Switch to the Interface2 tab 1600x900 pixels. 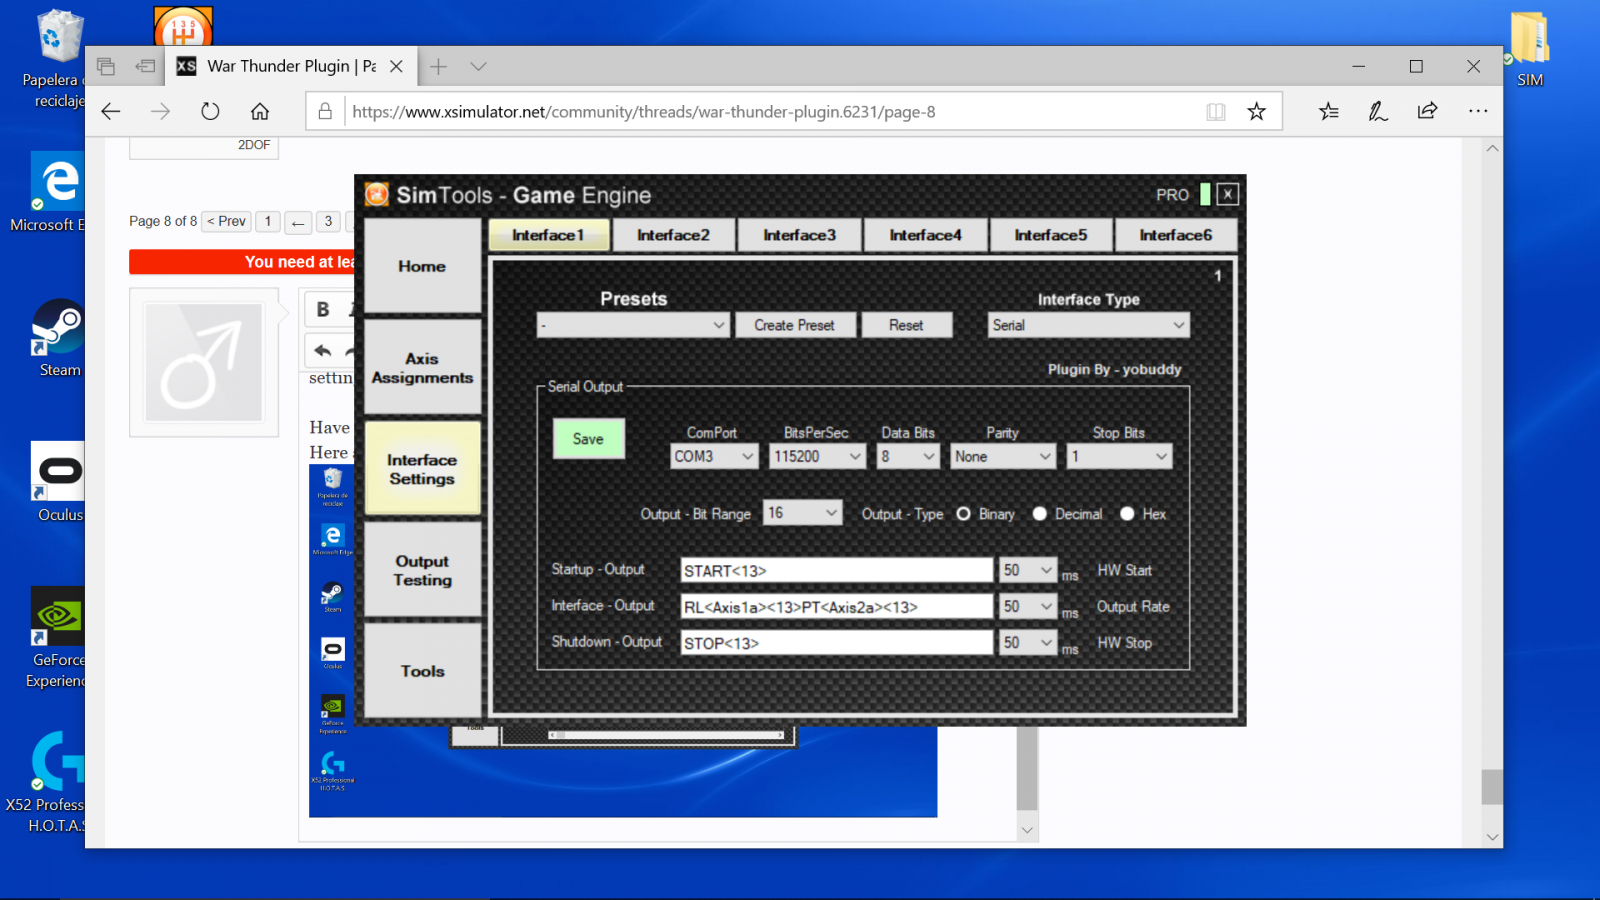click(x=673, y=235)
